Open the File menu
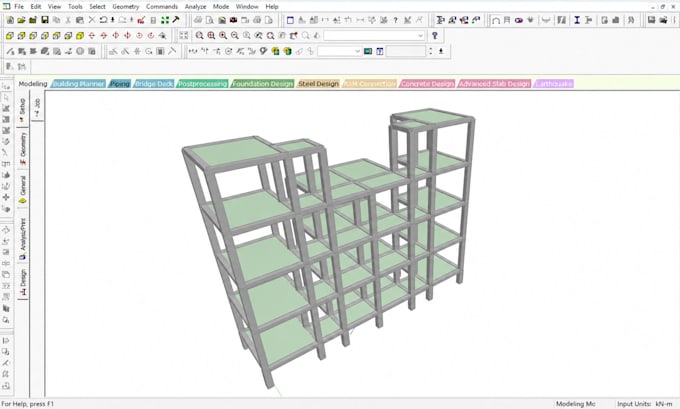680x409 pixels. 19,7
